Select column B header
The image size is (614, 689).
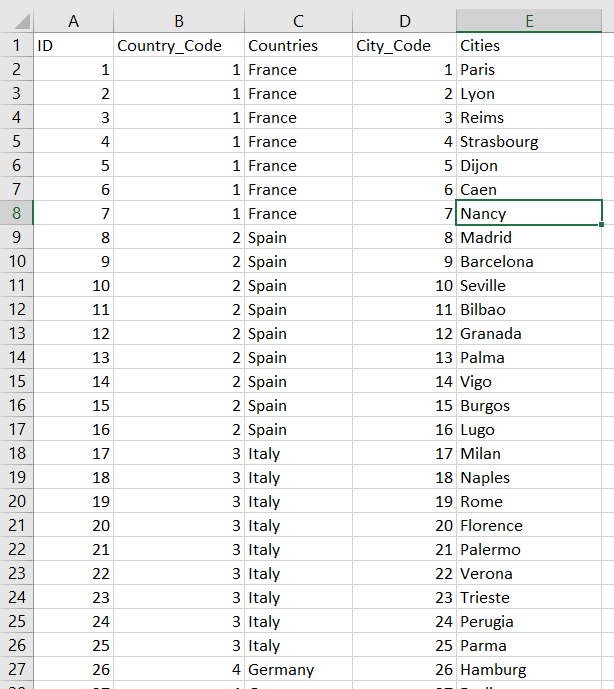(x=179, y=21)
